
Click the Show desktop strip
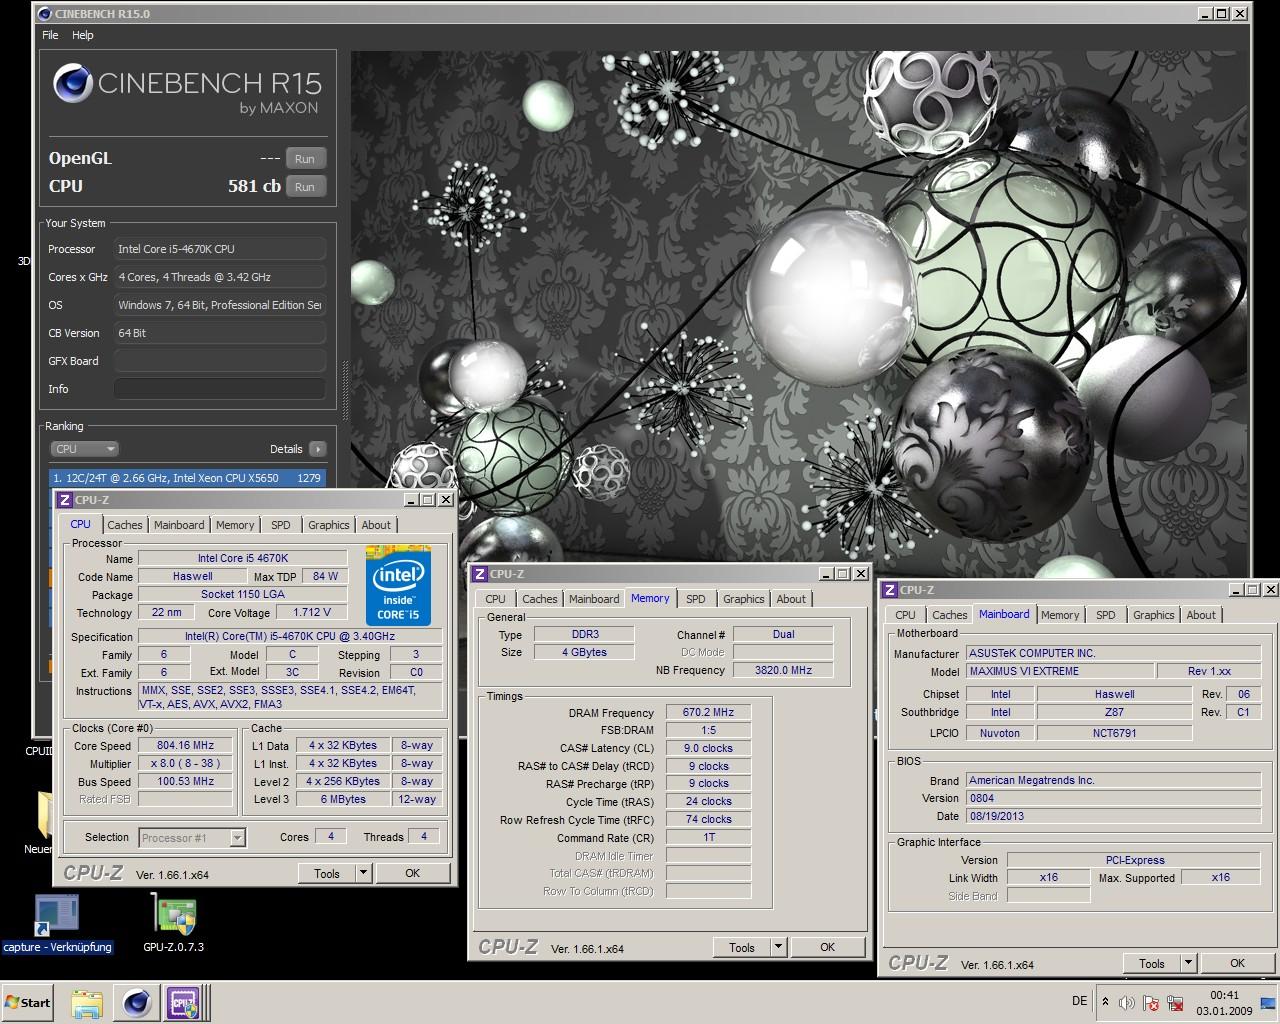pos(1269,1003)
